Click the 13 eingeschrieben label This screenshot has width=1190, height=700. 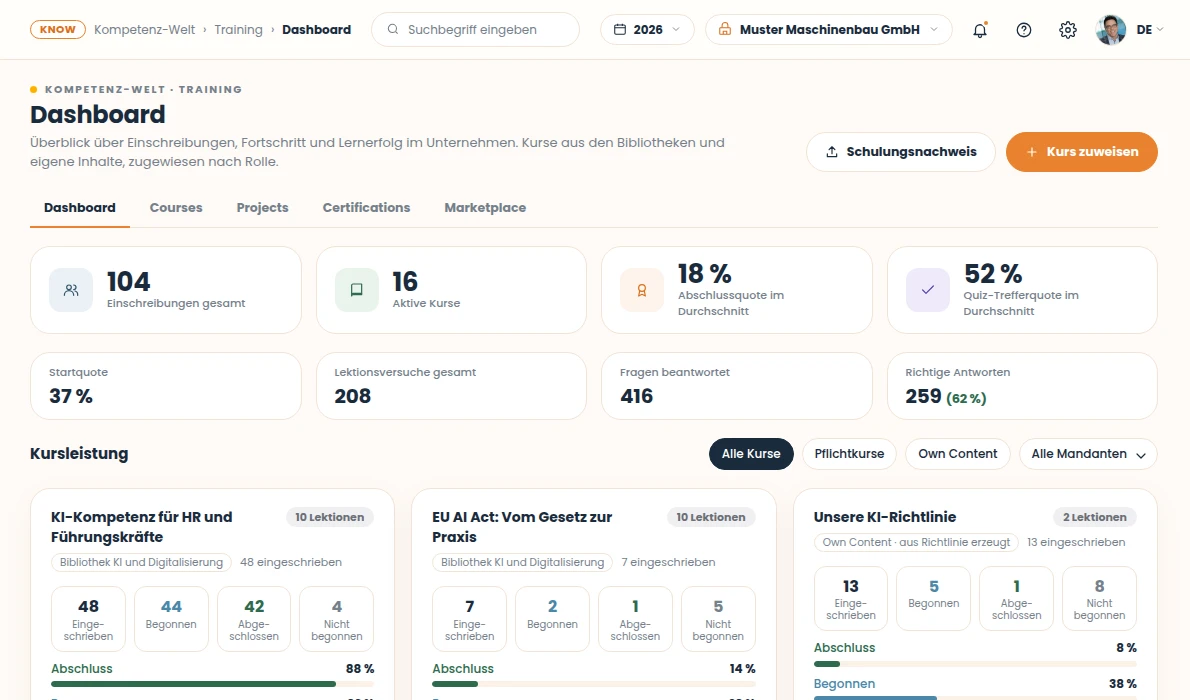[x=1076, y=542]
